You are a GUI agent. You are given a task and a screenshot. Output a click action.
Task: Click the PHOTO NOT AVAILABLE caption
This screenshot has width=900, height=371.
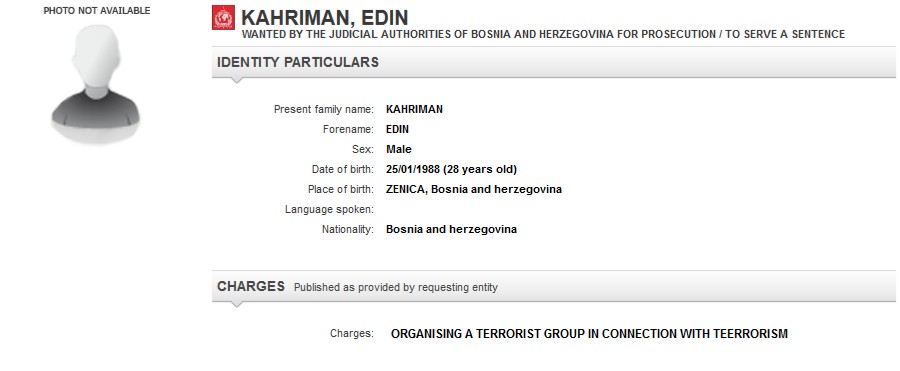point(97,11)
